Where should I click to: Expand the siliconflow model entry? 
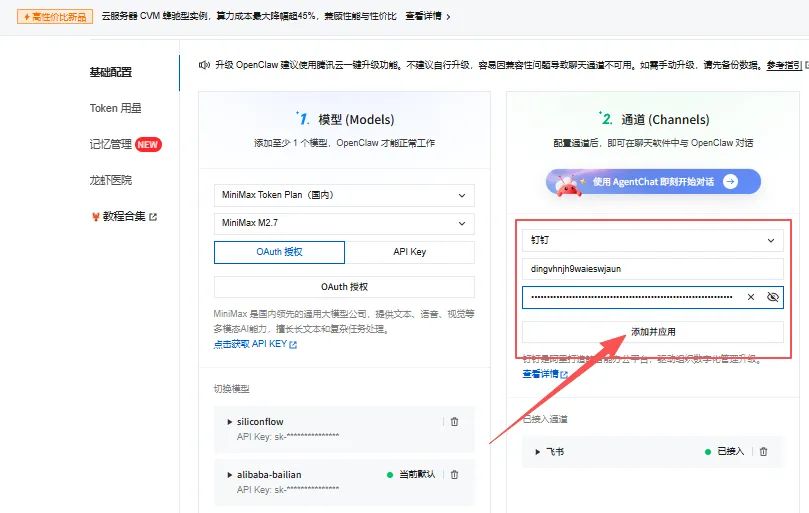tap(230, 422)
